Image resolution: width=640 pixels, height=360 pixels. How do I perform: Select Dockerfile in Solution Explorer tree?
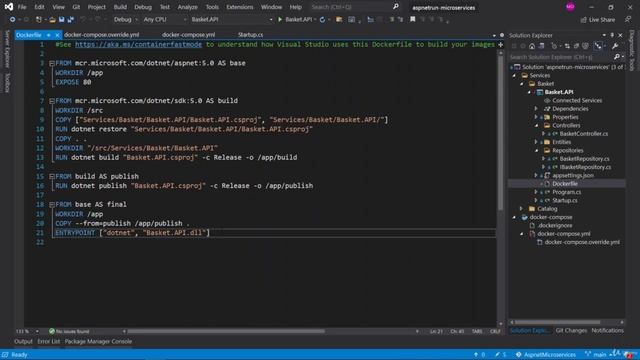point(564,184)
